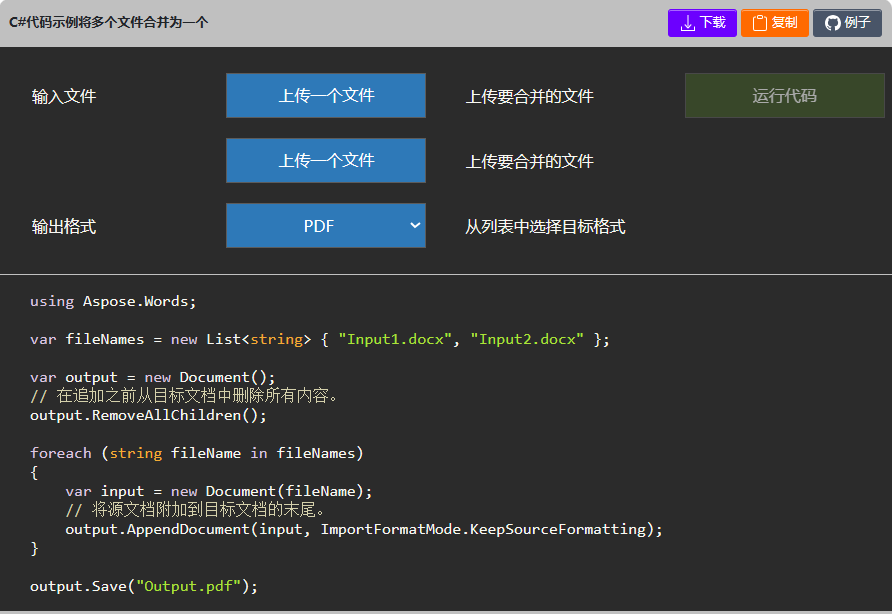The width and height of the screenshot is (893, 614).
Task: Click the GitHub logo icon
Action: [833, 23]
